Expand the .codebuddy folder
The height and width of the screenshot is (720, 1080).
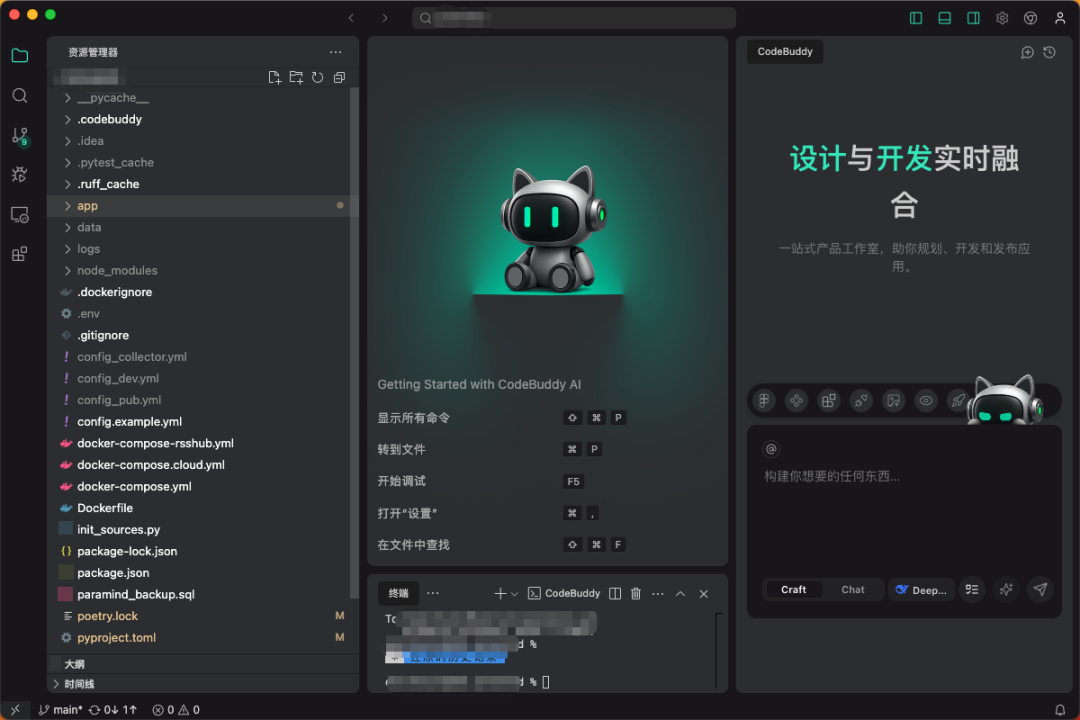pyautogui.click(x=203, y=119)
